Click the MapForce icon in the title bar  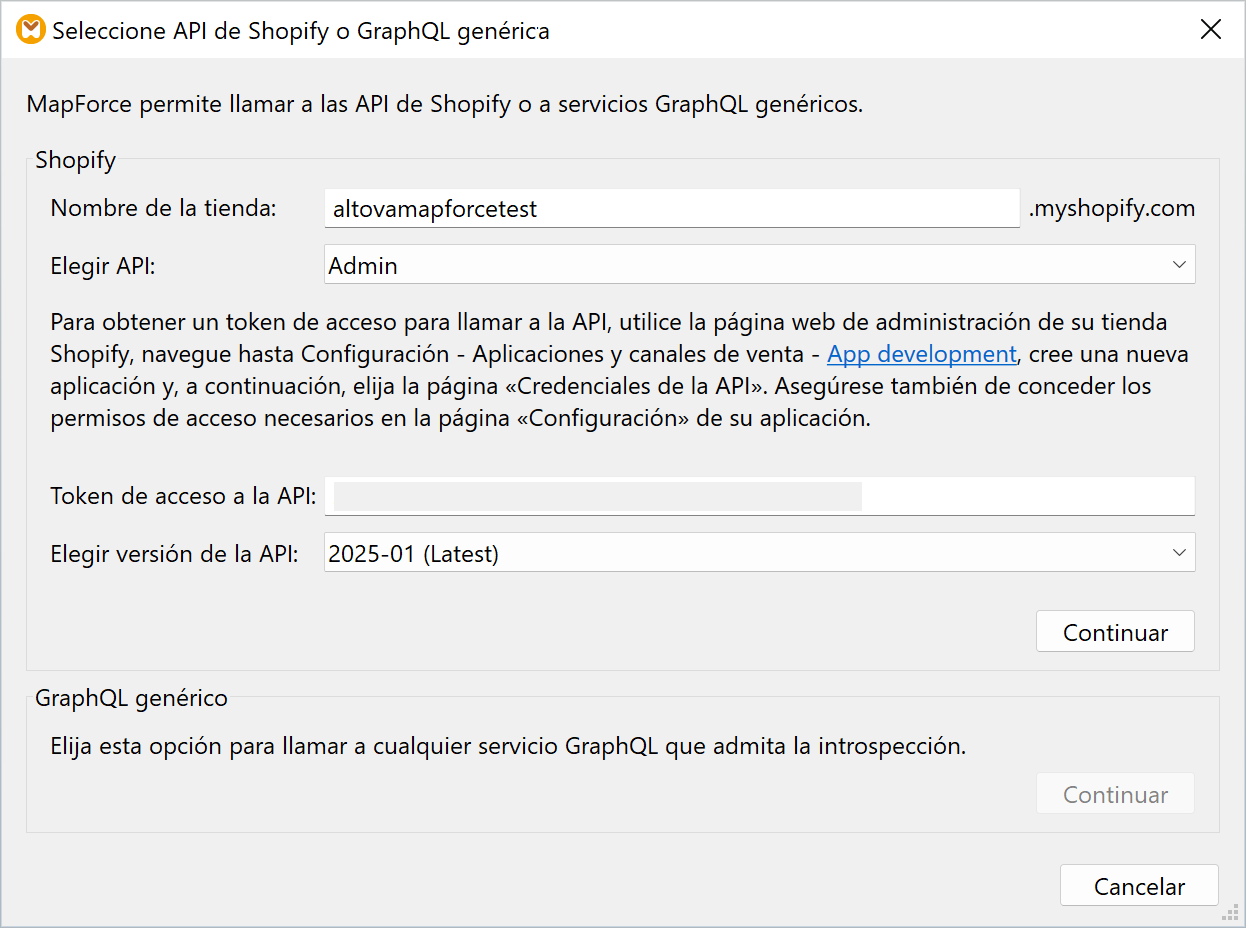pos(31,29)
